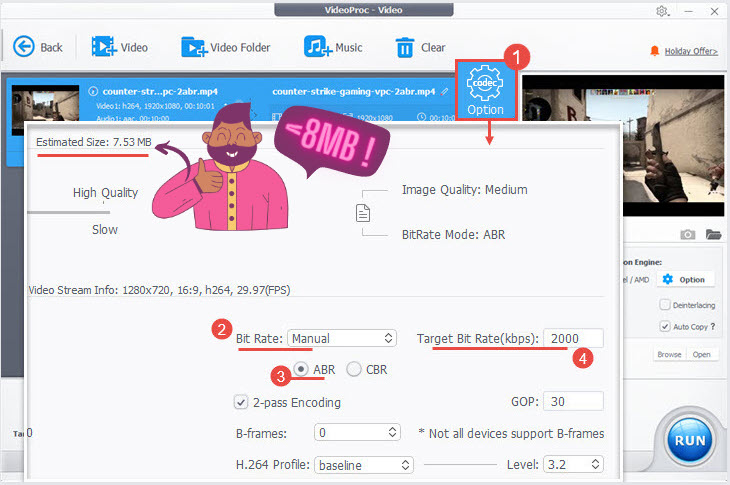Open settings gear in the title bar
Viewport: 730px width, 485px height.
[662, 11]
